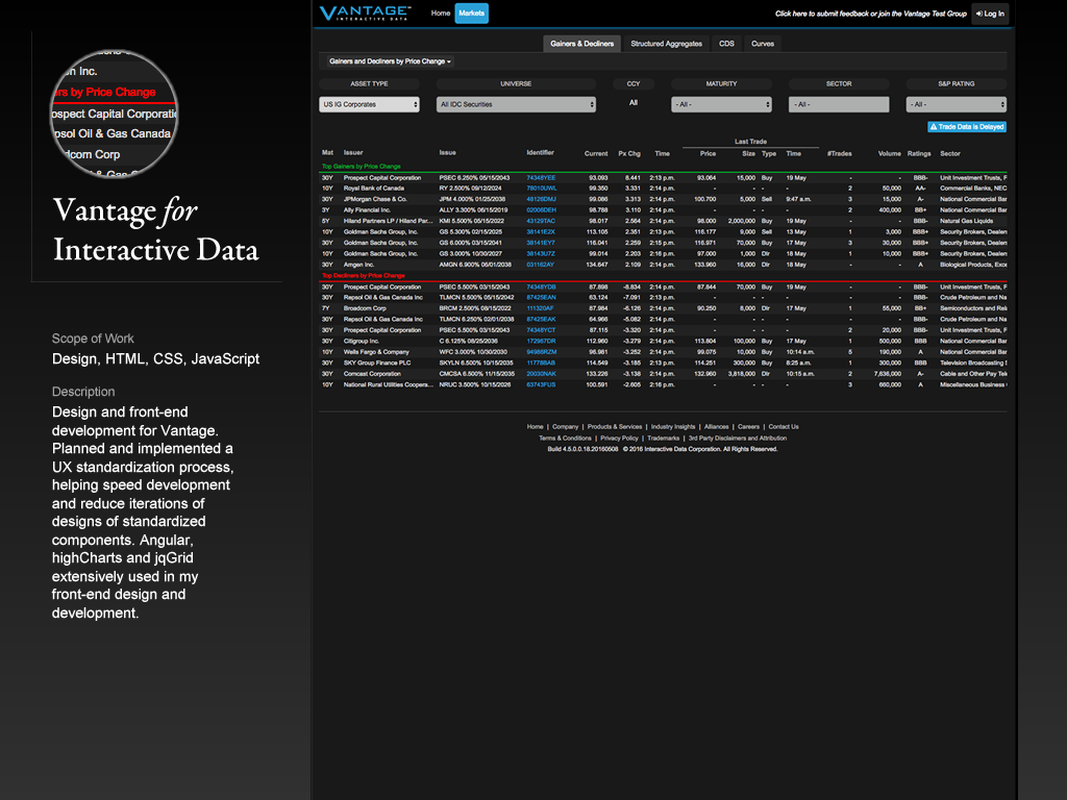Open the CDS tab
Image resolution: width=1067 pixels, height=800 pixels.
(x=727, y=44)
